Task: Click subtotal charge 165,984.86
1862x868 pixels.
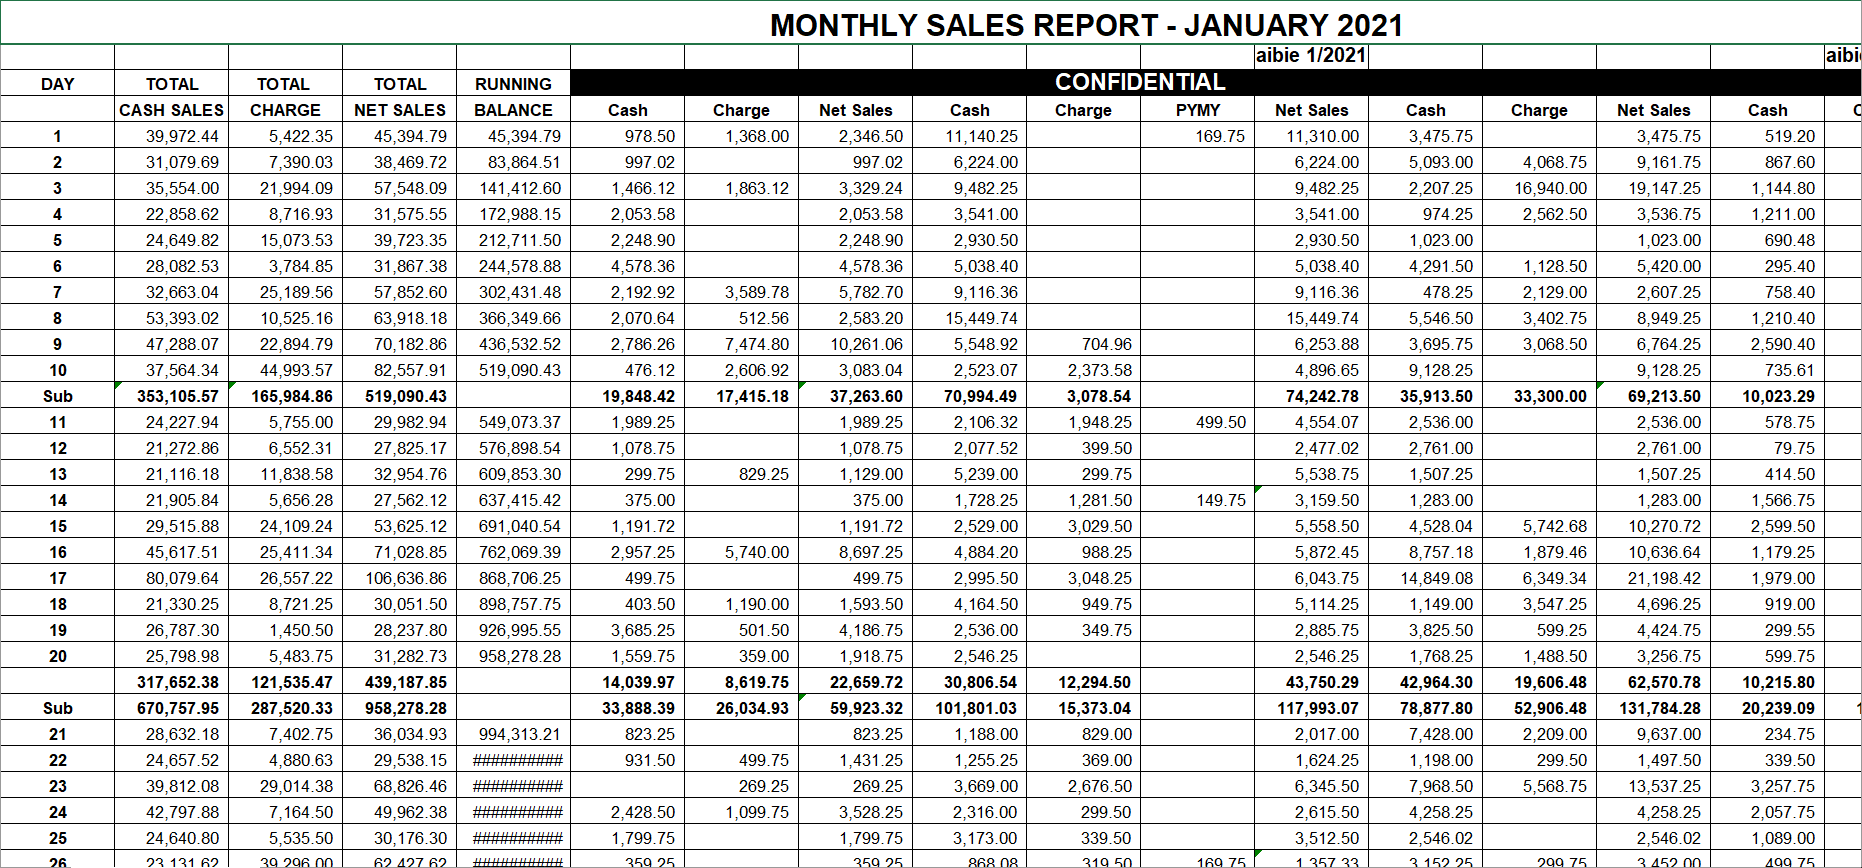Action: (286, 396)
